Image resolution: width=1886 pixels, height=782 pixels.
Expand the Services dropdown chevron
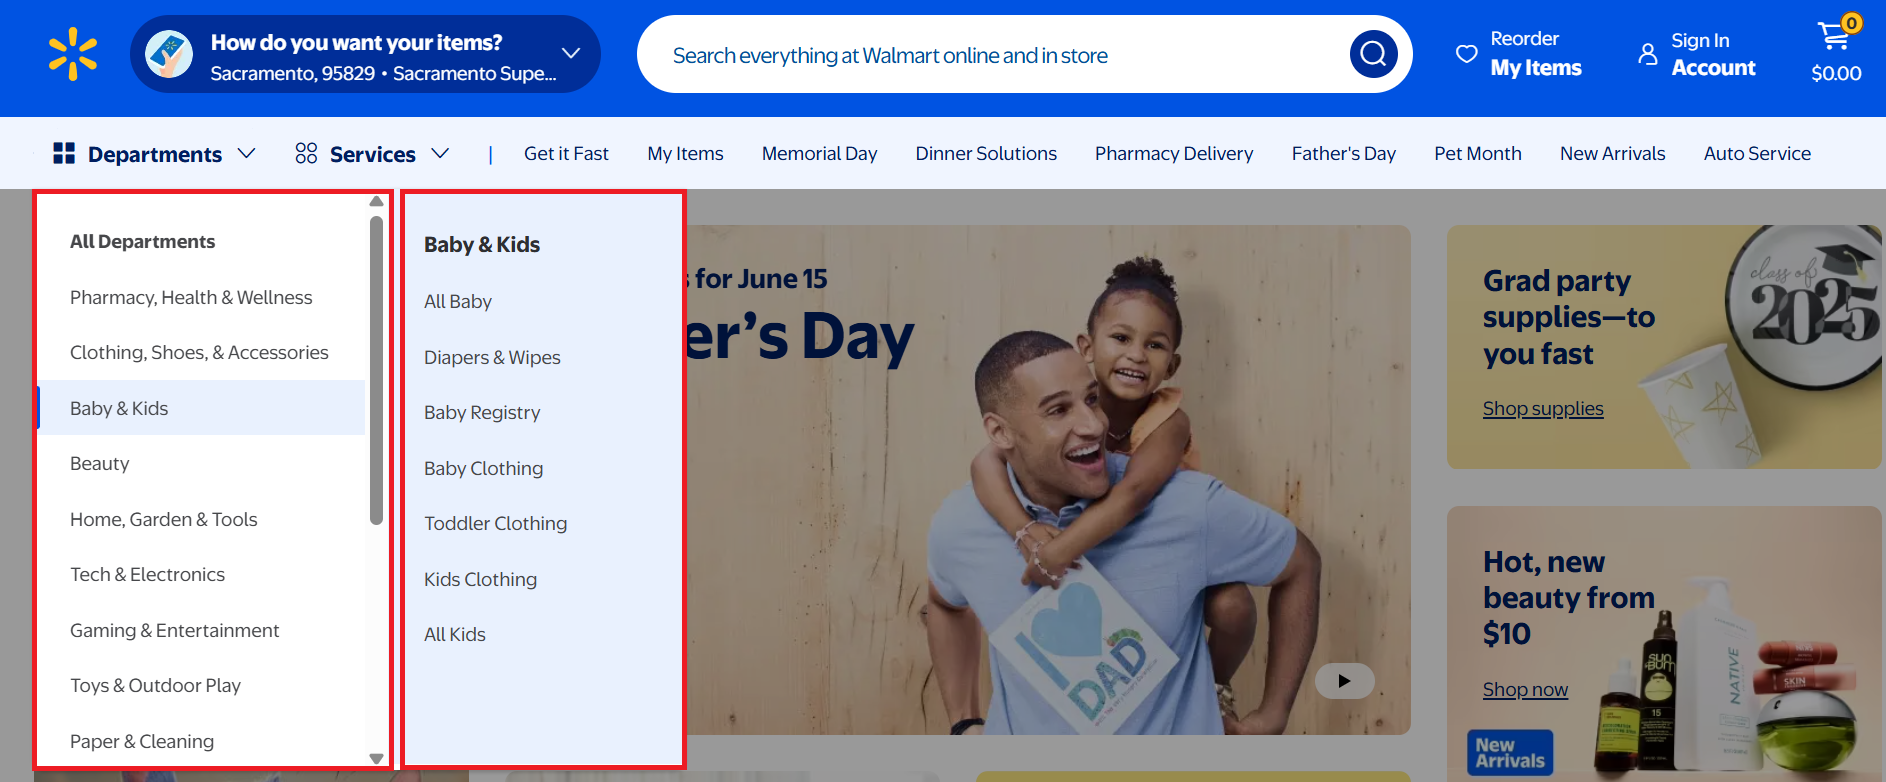click(440, 153)
